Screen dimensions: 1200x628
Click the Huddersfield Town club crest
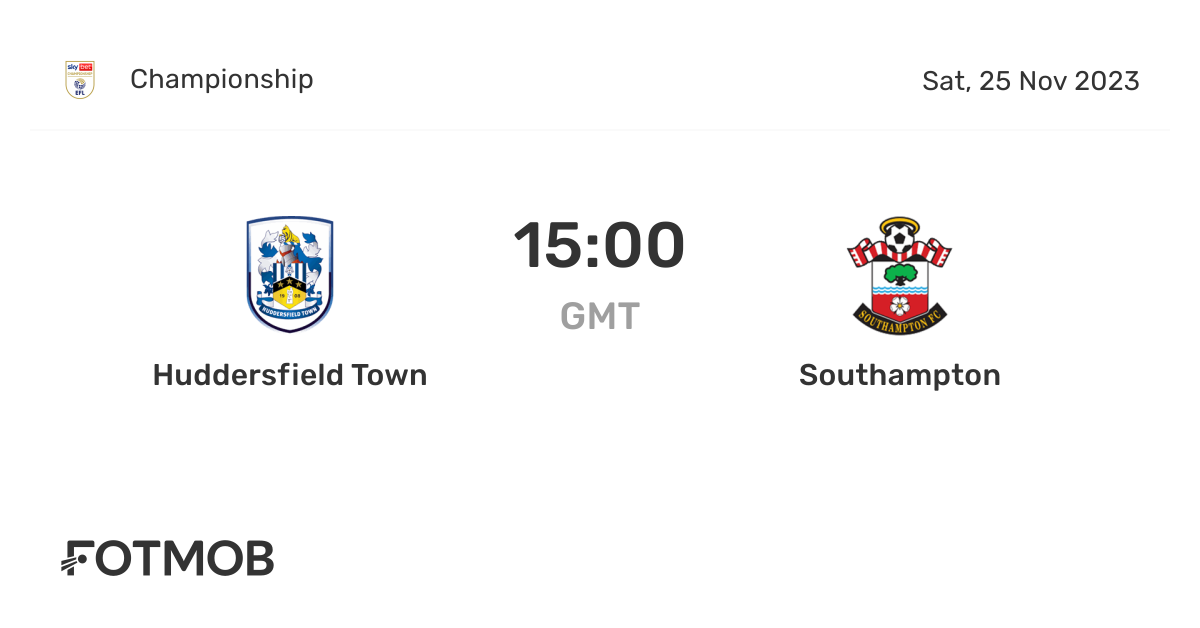(290, 275)
